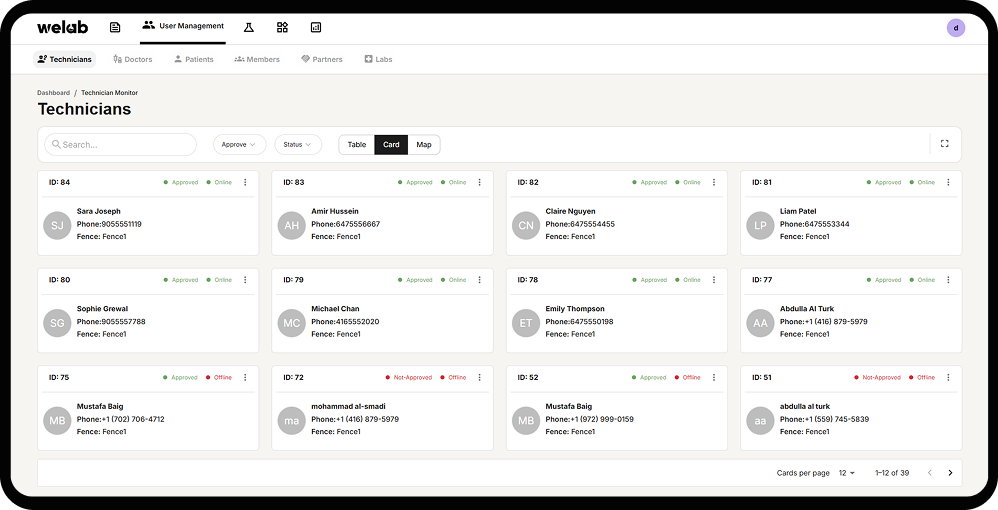The image size is (998, 510).
Task: Open the three-dot menu on card ID 77
Action: pyautogui.click(x=948, y=280)
